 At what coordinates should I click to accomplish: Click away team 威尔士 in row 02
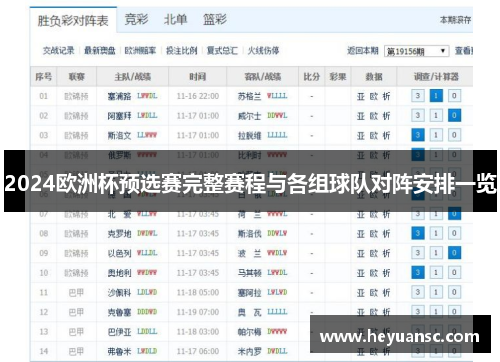click(249, 116)
